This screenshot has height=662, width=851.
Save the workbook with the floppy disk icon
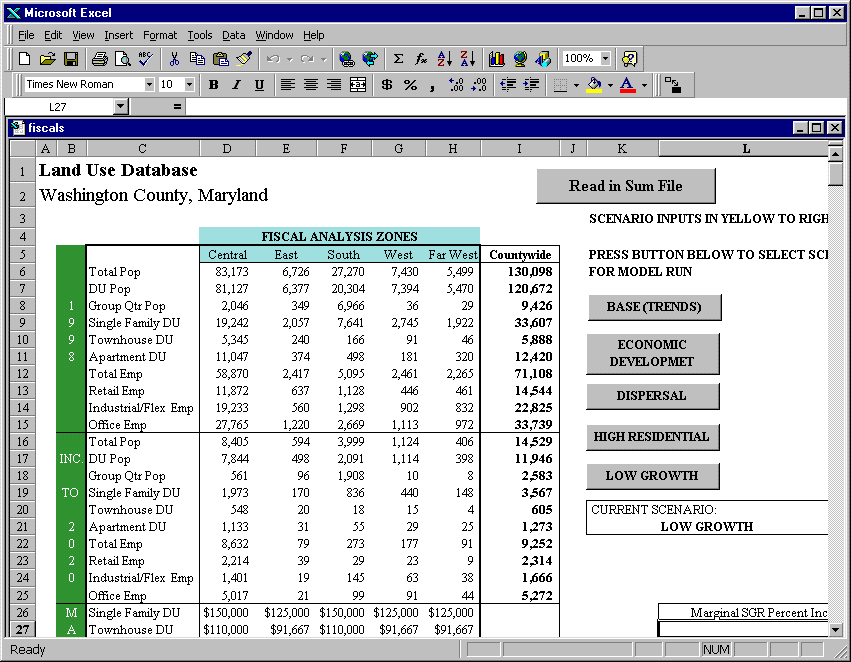[71, 59]
